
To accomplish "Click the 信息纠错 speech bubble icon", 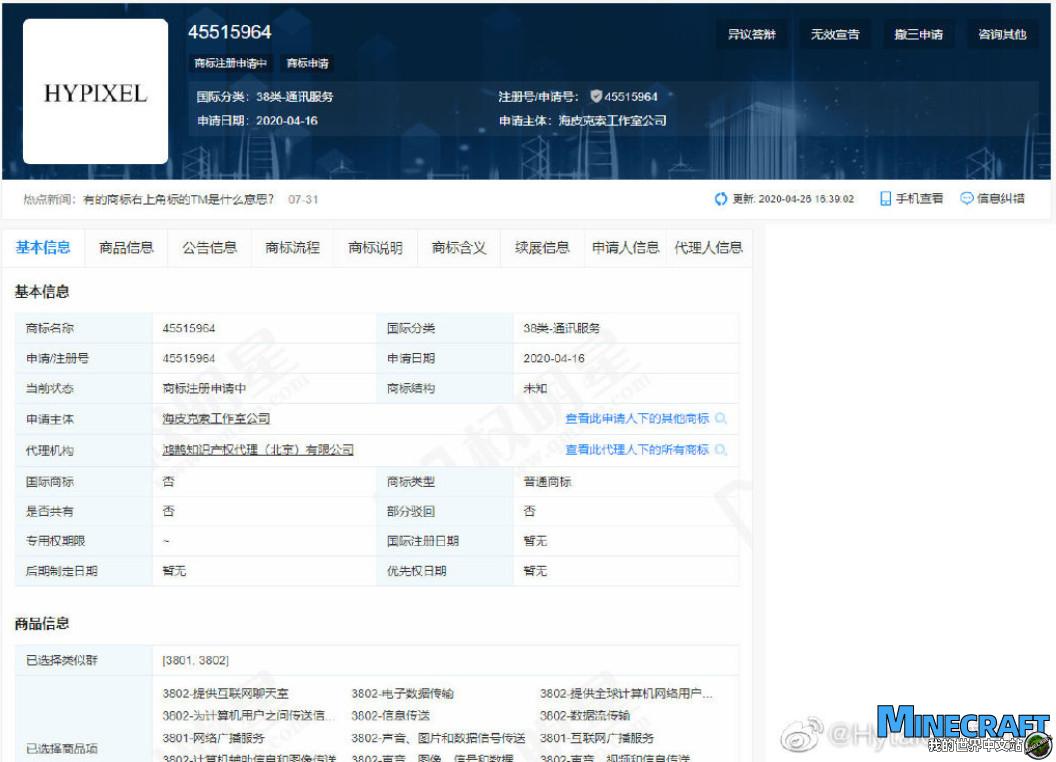I will point(964,199).
